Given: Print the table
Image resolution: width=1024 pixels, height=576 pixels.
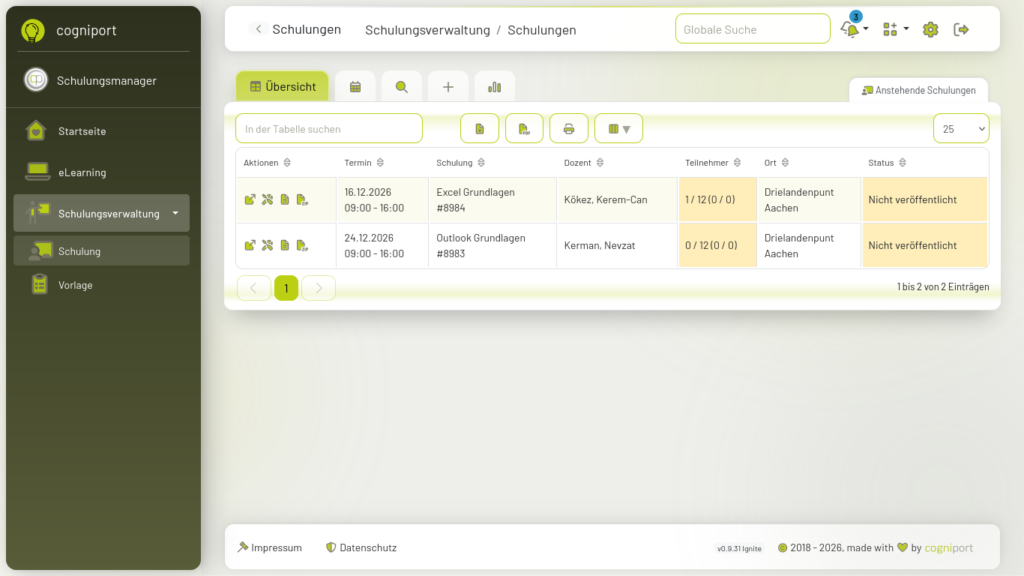Looking at the screenshot, I should pos(569,129).
